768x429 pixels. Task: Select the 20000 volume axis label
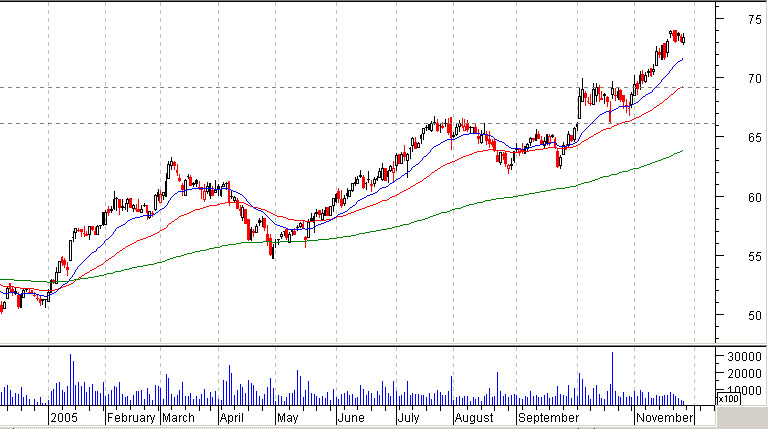point(744,374)
